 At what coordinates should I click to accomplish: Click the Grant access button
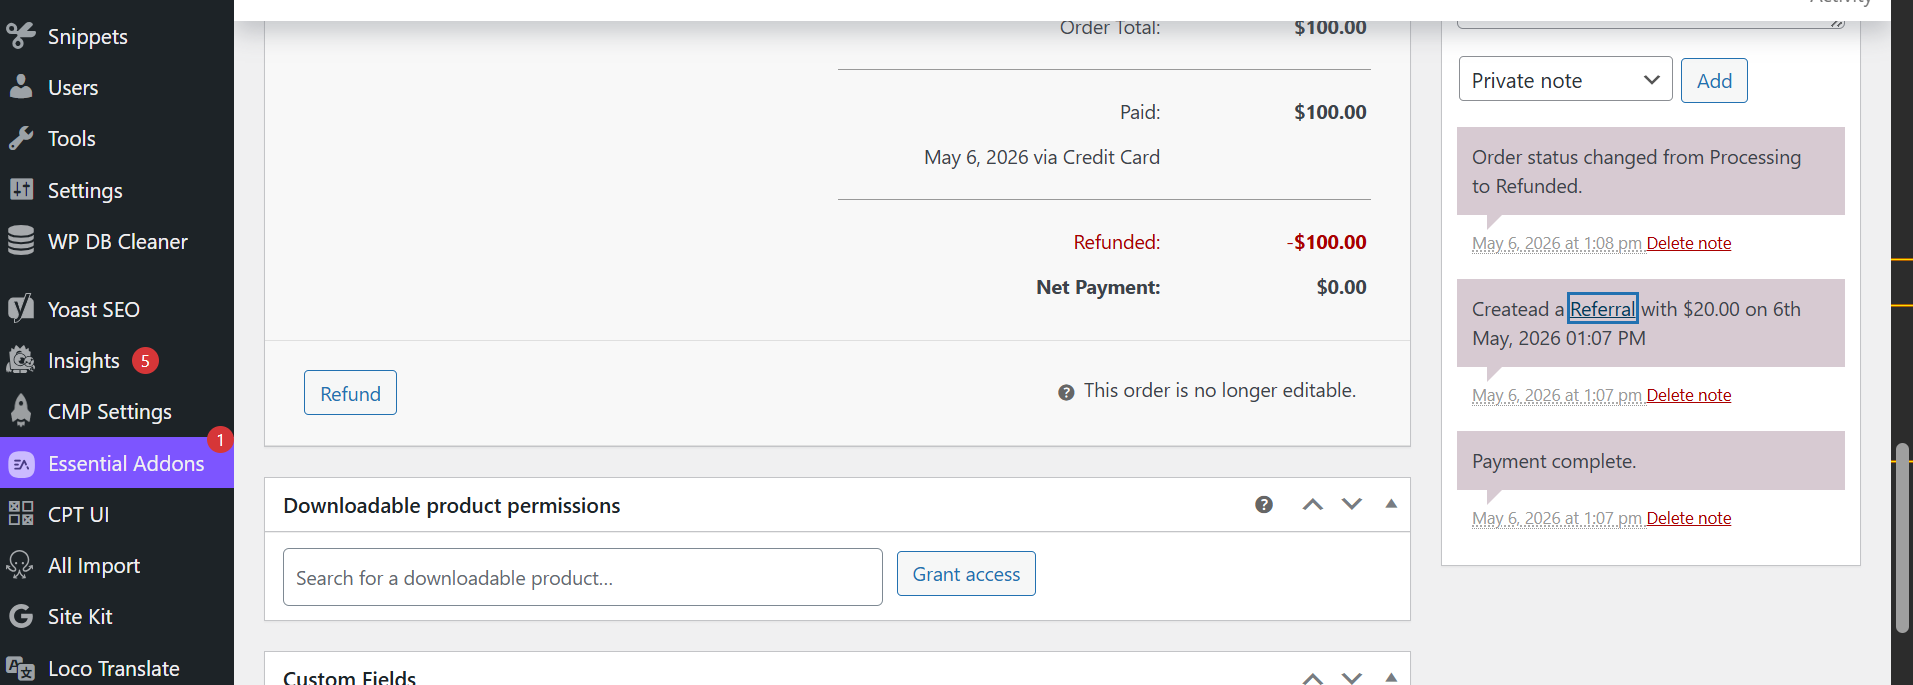point(966,574)
